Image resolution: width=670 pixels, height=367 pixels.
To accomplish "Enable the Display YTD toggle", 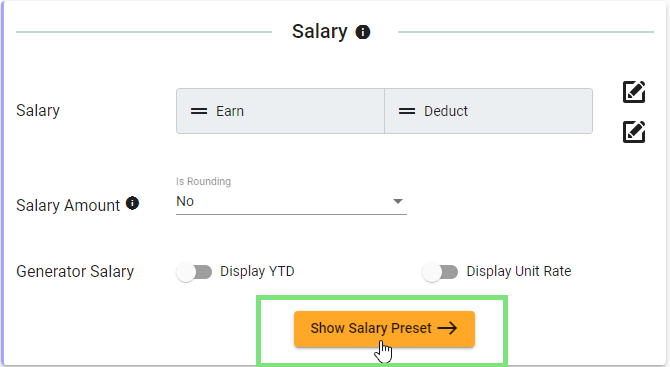I will tap(194, 272).
